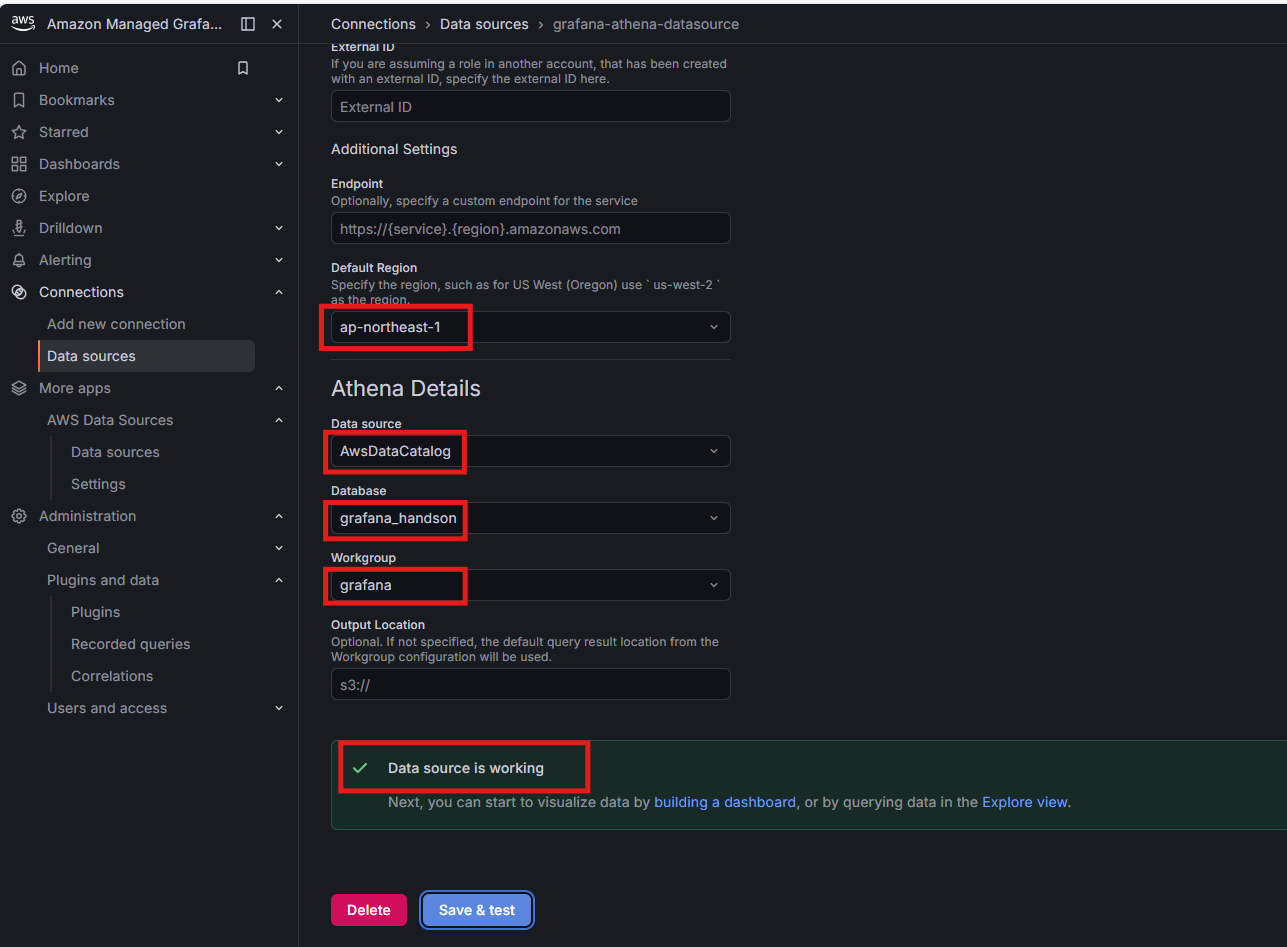Viewport: 1287px width, 947px height.
Task: Go to Connections in the breadcrumb
Action: point(373,24)
